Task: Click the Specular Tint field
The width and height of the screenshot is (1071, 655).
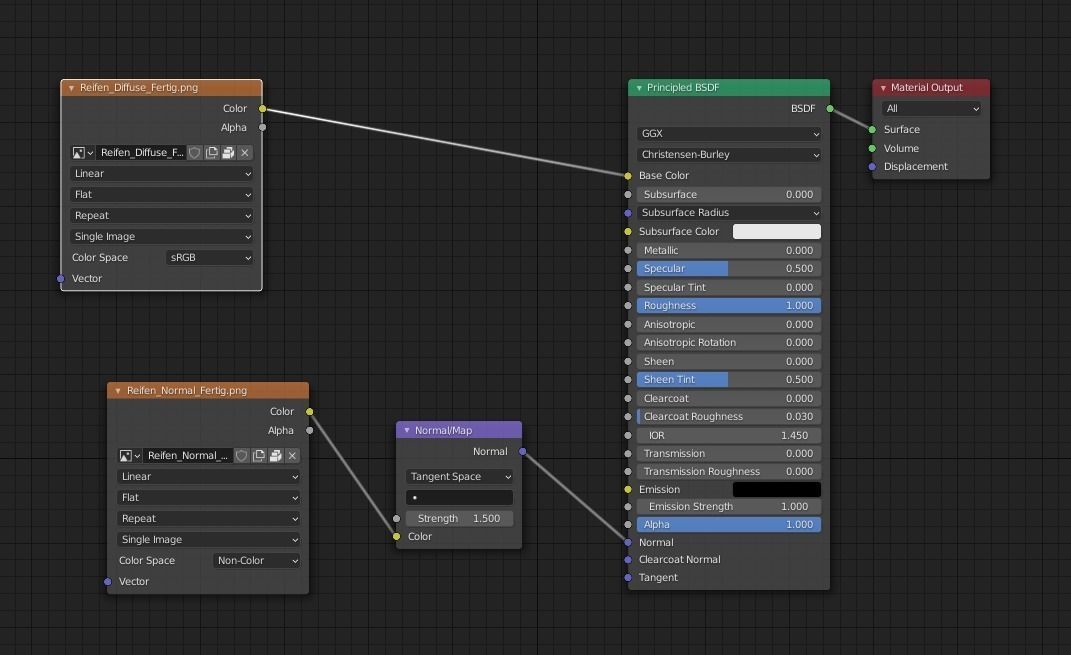Action: pyautogui.click(x=729, y=288)
